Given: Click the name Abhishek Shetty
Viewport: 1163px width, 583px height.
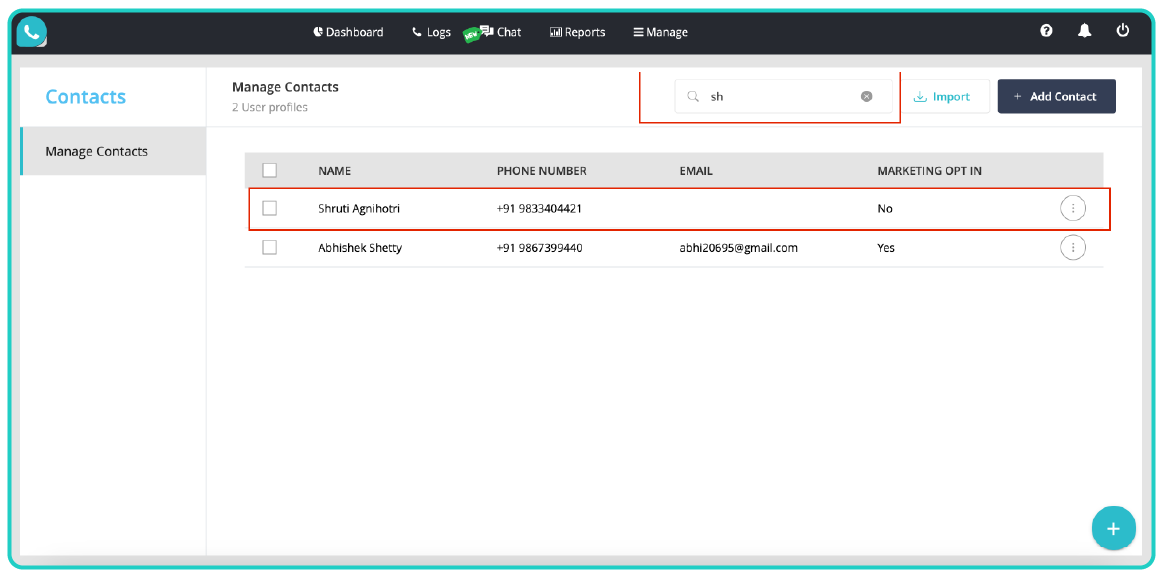Looking at the screenshot, I should pyautogui.click(x=360, y=248).
